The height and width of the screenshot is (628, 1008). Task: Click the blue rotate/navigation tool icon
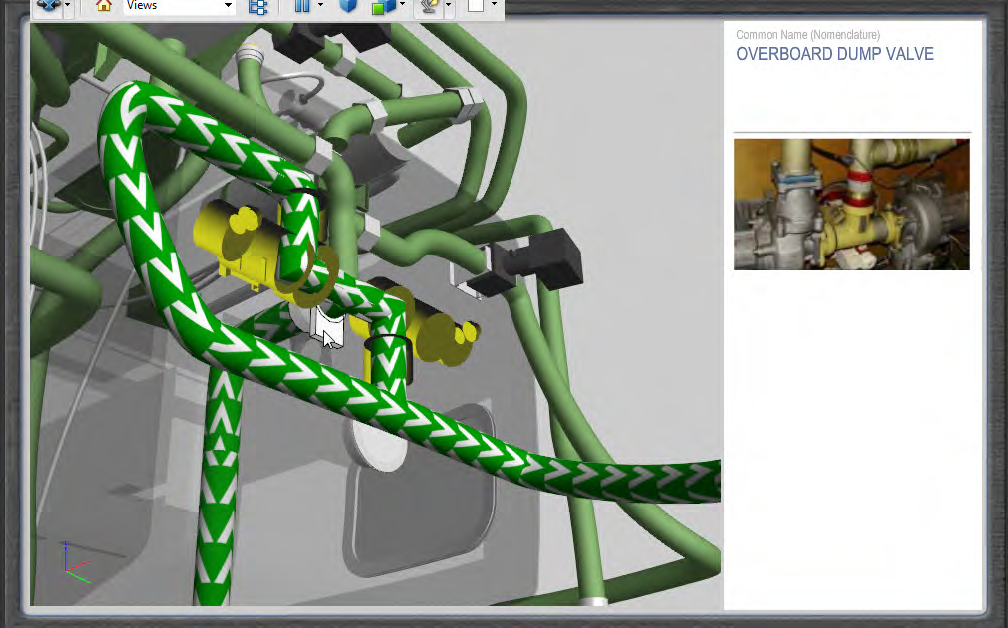48,6
